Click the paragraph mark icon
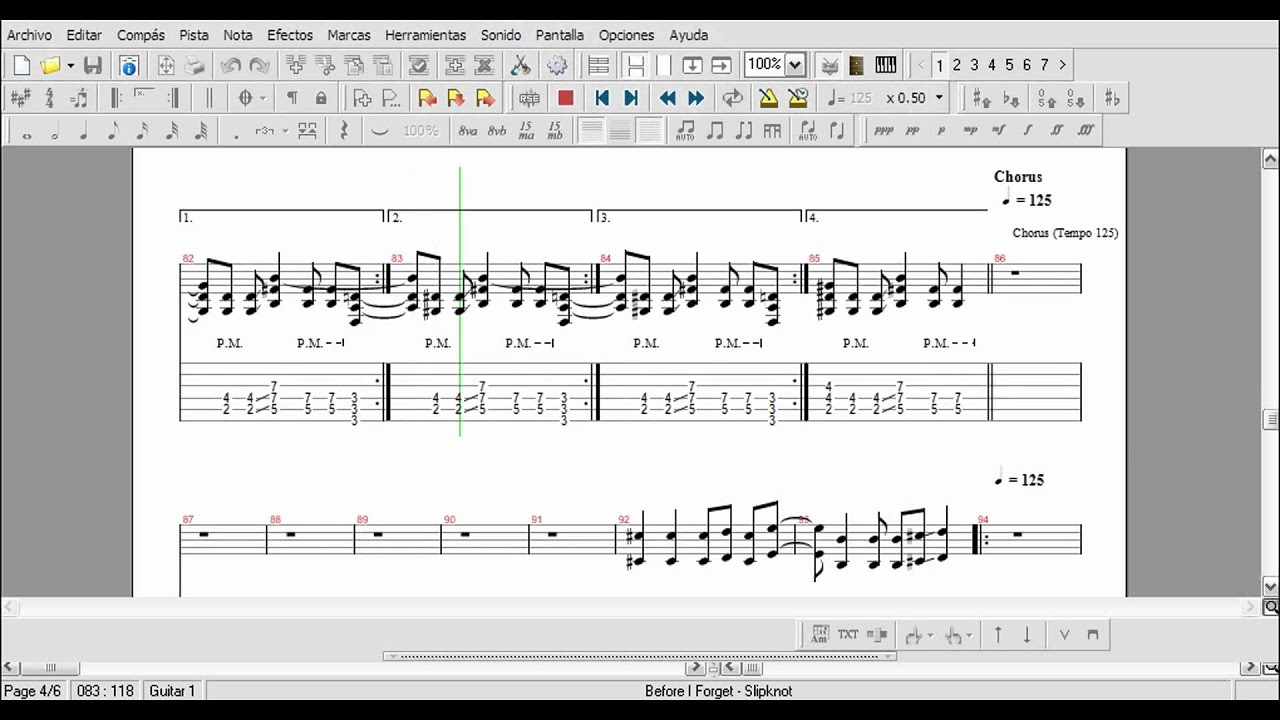1280x720 pixels. point(292,98)
